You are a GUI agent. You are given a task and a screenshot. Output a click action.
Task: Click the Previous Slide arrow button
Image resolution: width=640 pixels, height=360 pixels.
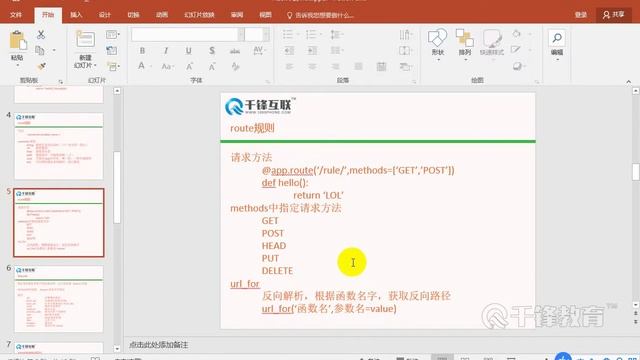coord(636,313)
